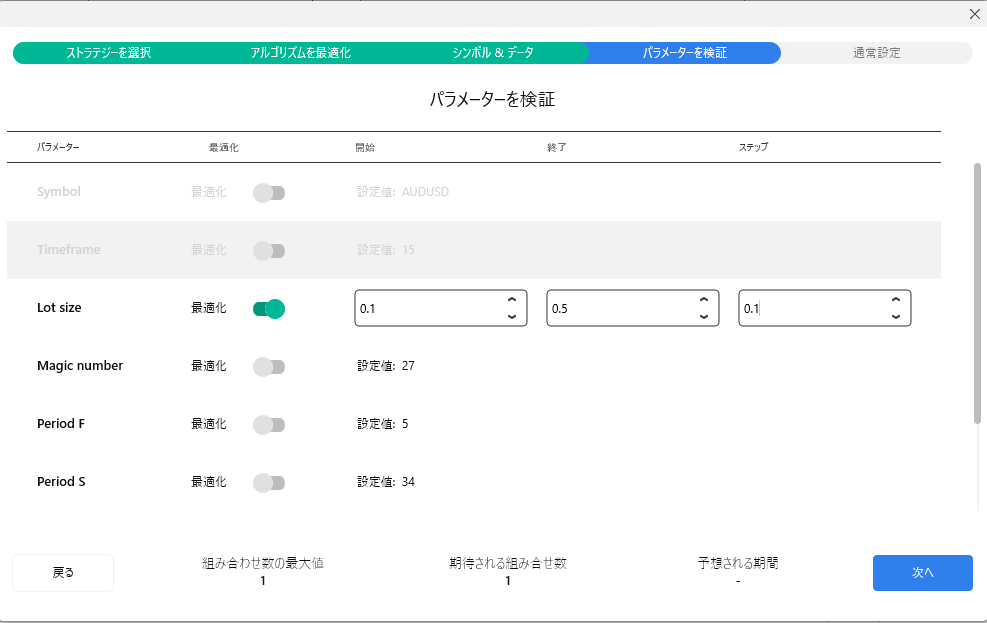Click the 次へ button
This screenshot has width=987, height=623.
923,573
